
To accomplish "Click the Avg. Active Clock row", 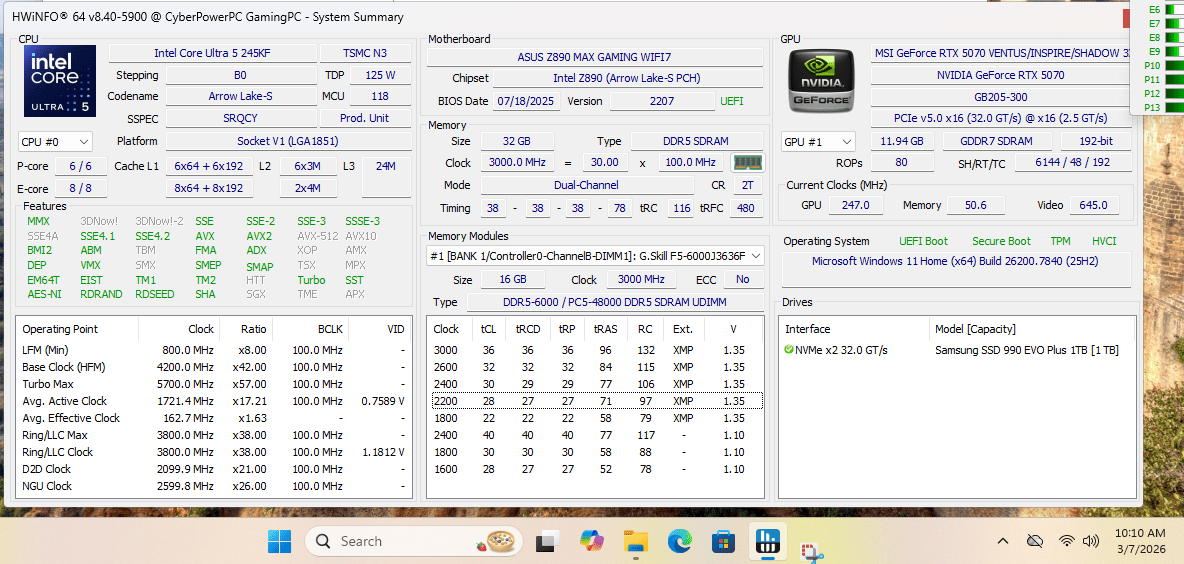I will [214, 401].
